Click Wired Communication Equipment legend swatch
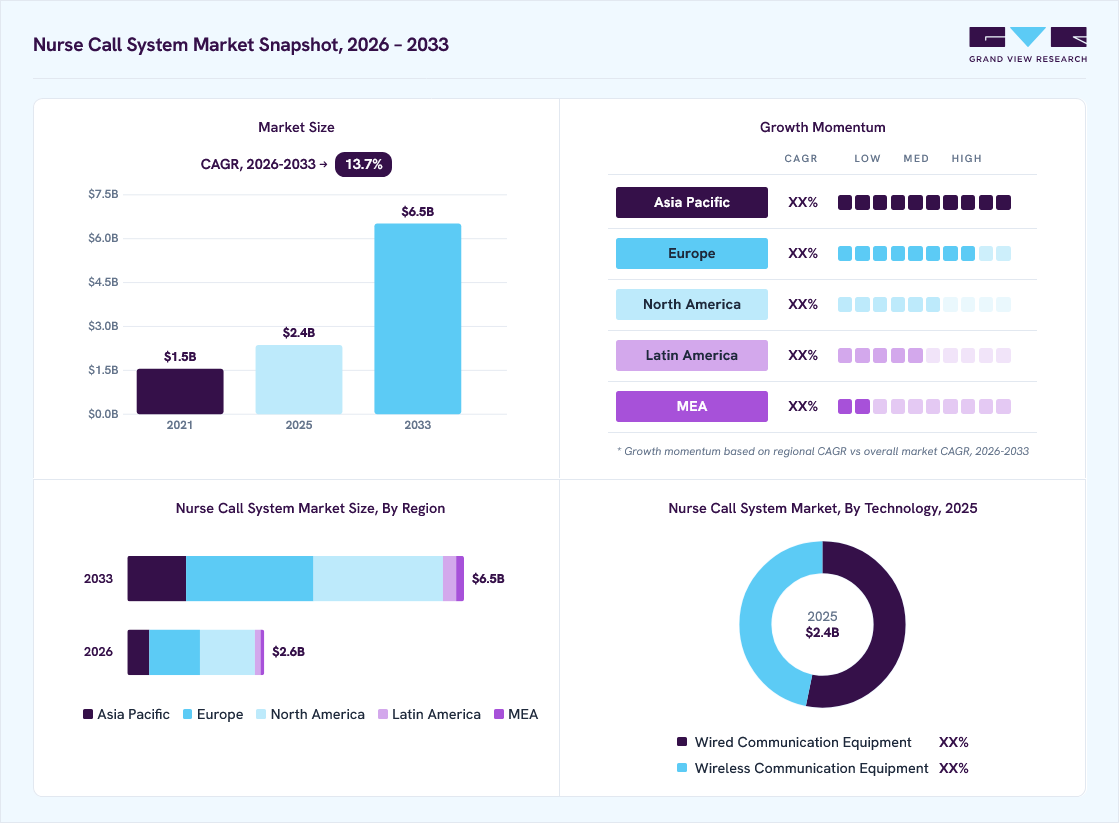The width and height of the screenshot is (1120, 823). [682, 742]
